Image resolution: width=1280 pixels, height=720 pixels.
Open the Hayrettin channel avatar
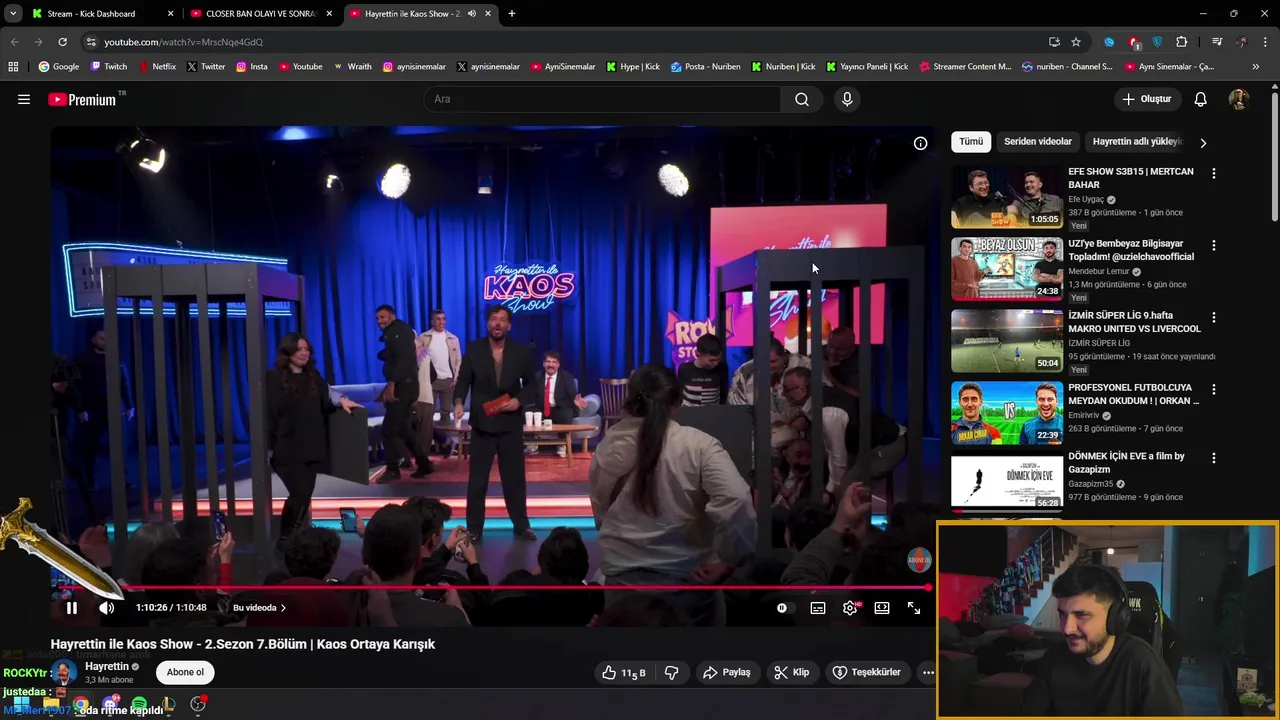64,672
